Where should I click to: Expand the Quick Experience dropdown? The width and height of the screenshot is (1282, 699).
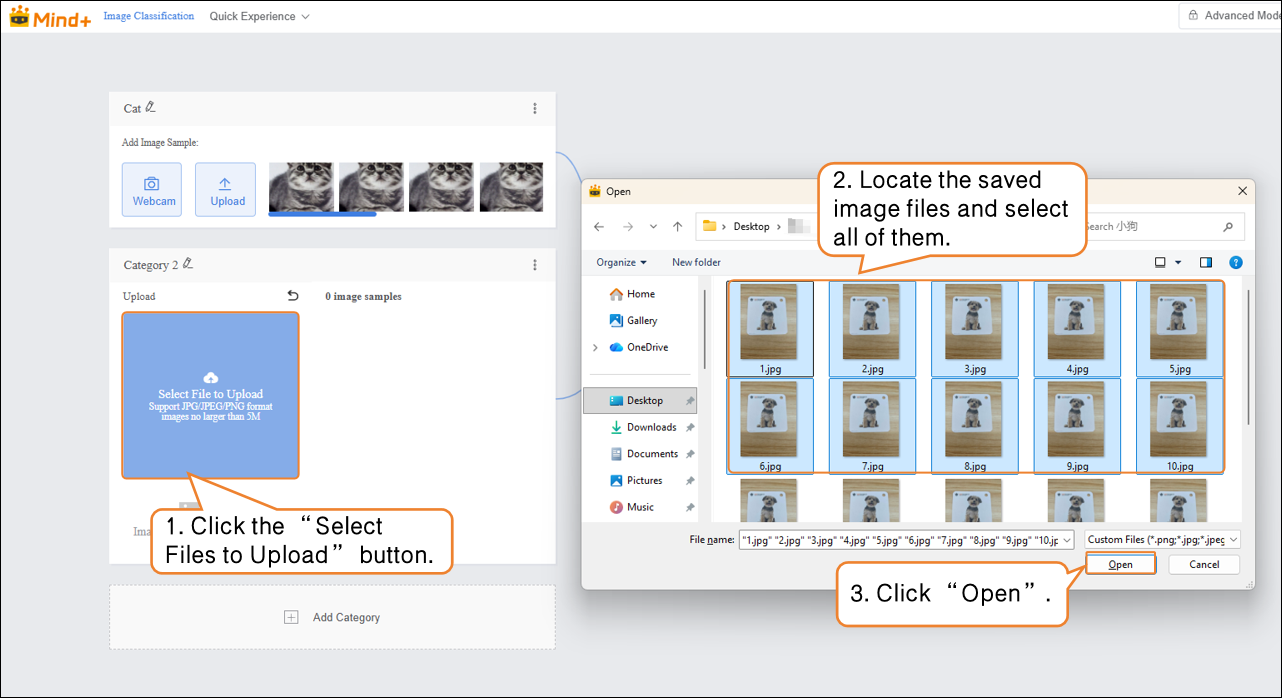[x=259, y=17]
